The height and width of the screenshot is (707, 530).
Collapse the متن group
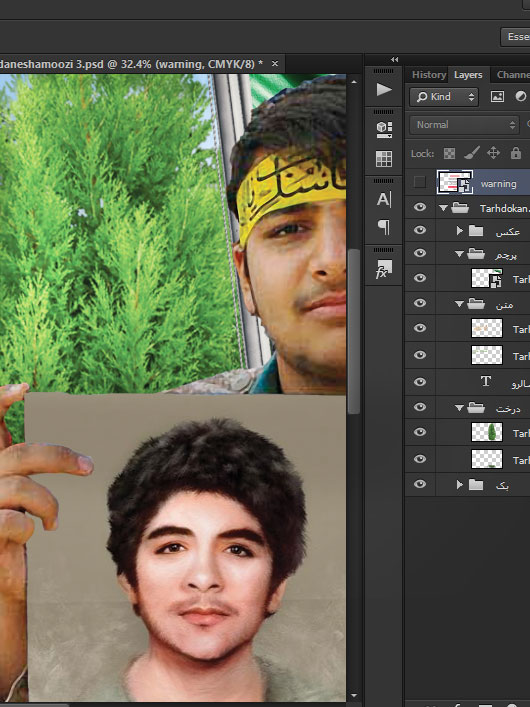pos(459,304)
